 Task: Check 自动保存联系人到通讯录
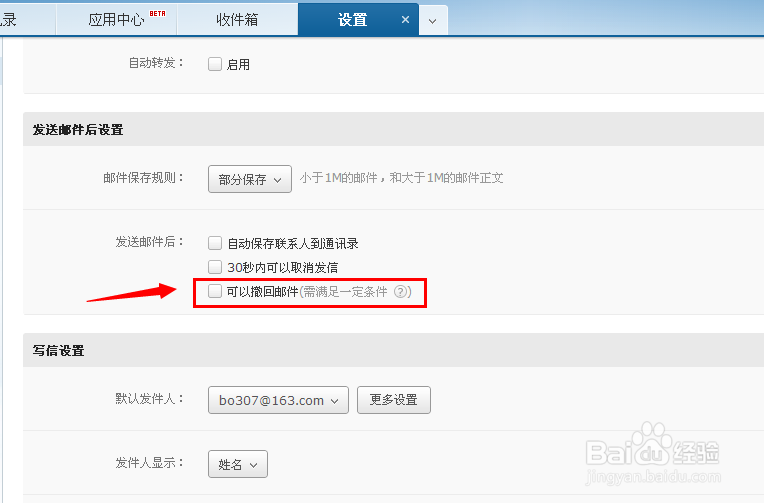pos(215,243)
